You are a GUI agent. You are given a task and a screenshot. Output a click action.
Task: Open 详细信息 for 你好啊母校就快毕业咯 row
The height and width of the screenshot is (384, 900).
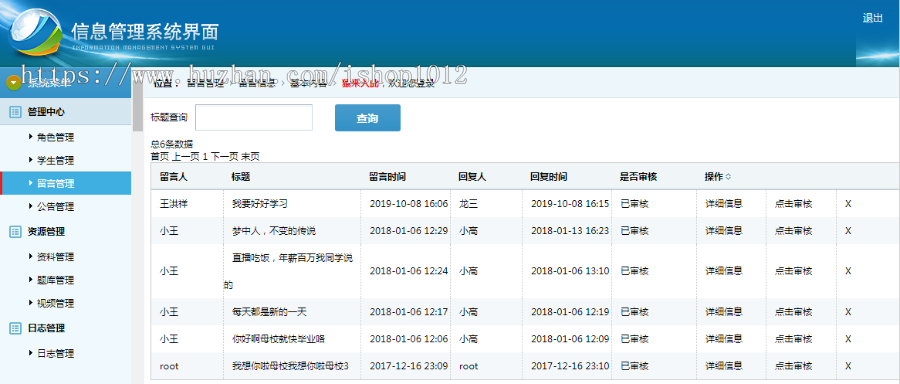pos(724,339)
